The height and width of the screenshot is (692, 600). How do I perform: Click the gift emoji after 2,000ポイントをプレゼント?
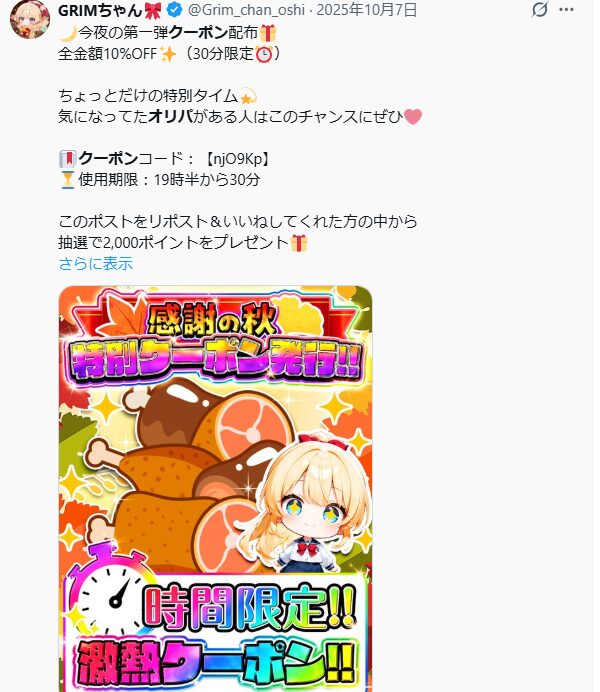(299, 243)
